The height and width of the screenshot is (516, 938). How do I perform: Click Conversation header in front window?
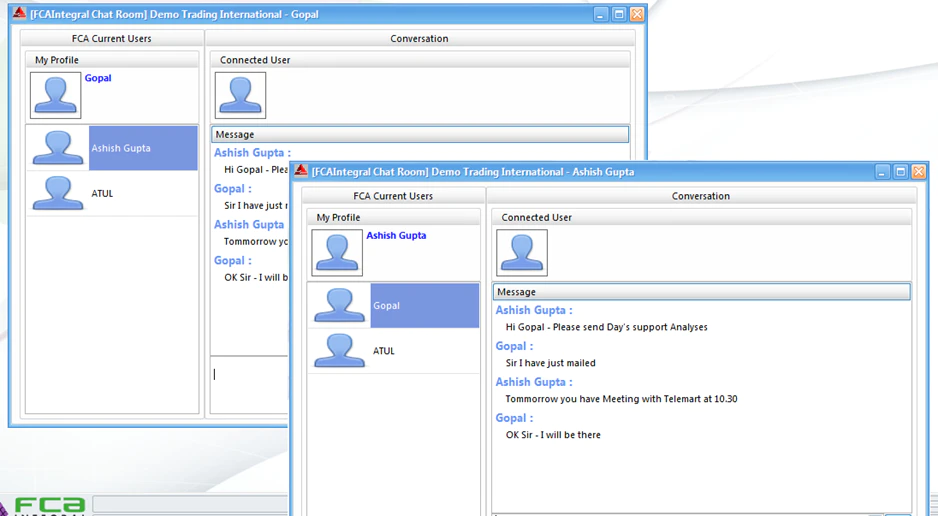pyautogui.click(x=701, y=196)
